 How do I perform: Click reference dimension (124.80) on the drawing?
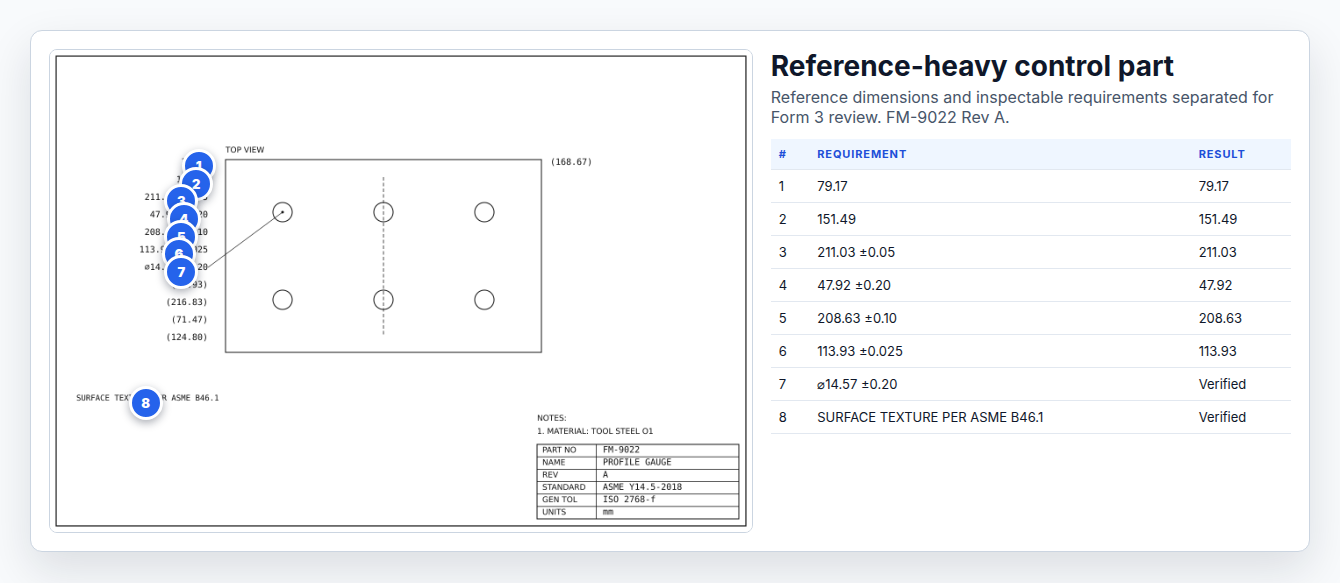[187, 337]
